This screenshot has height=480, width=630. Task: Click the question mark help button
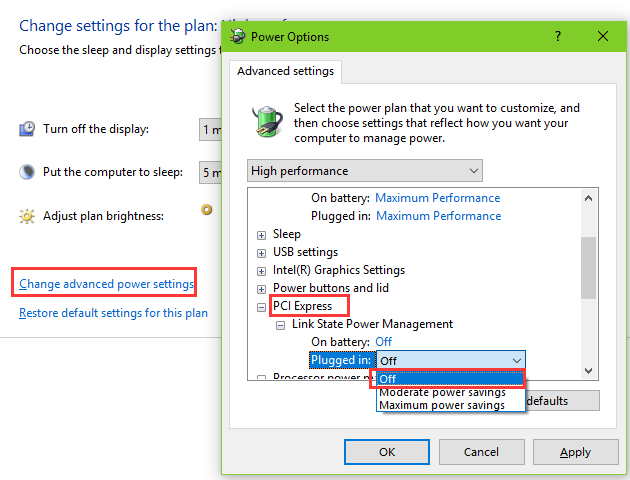pos(558,36)
